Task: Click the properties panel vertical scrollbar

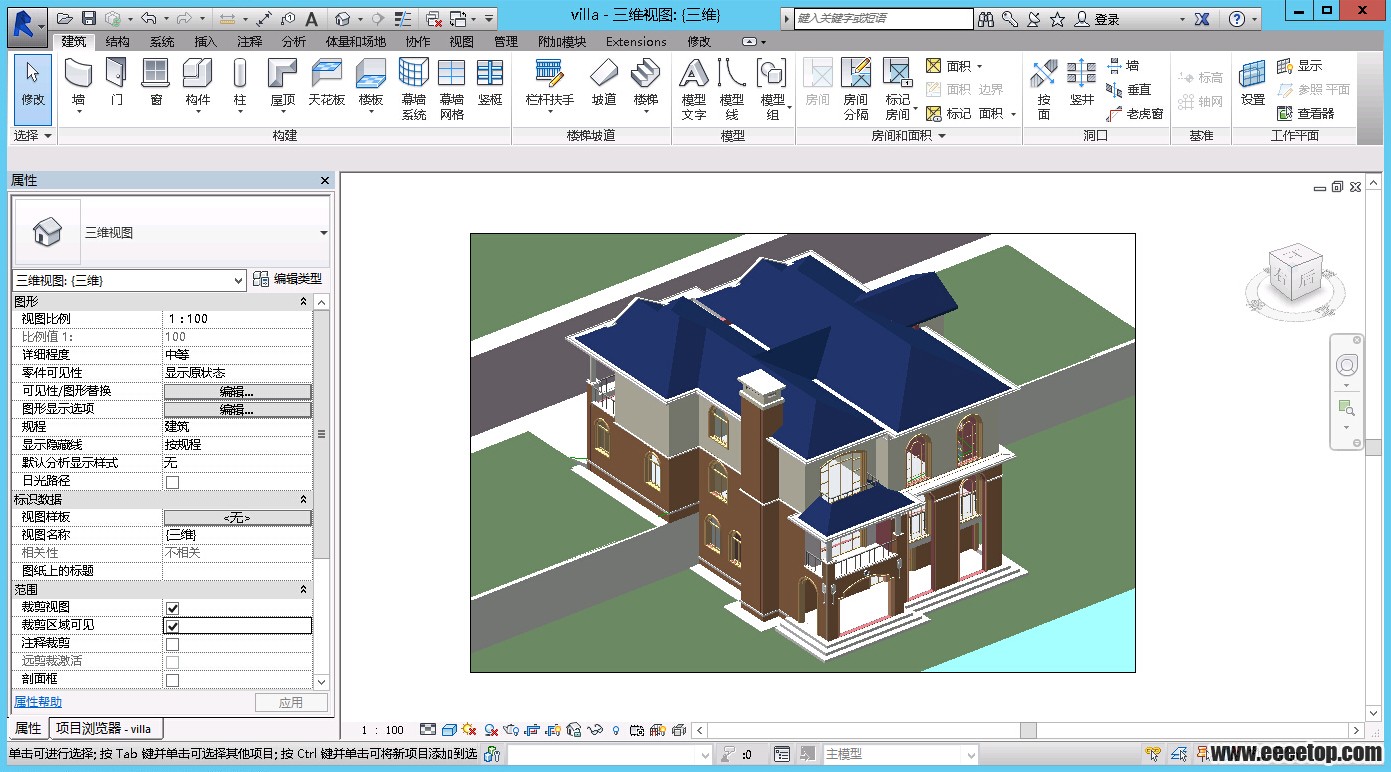Action: point(321,434)
